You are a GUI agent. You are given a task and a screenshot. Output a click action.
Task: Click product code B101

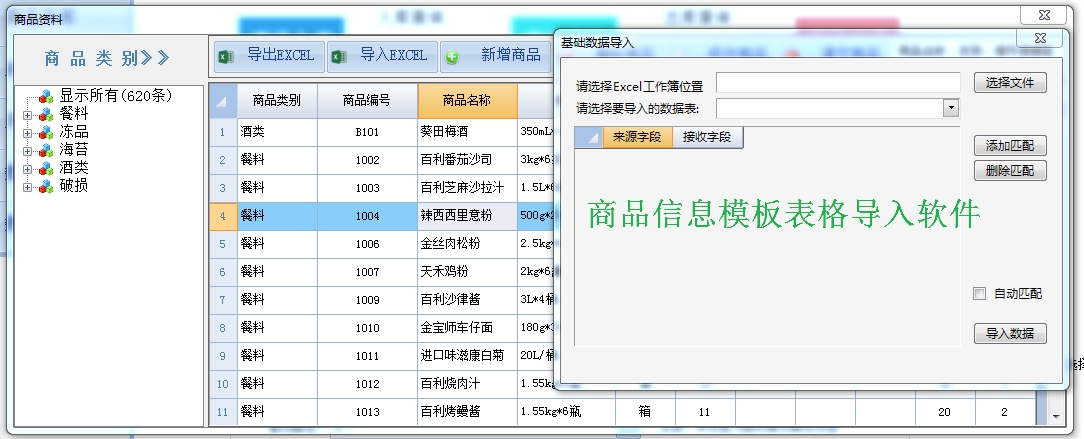click(x=367, y=132)
